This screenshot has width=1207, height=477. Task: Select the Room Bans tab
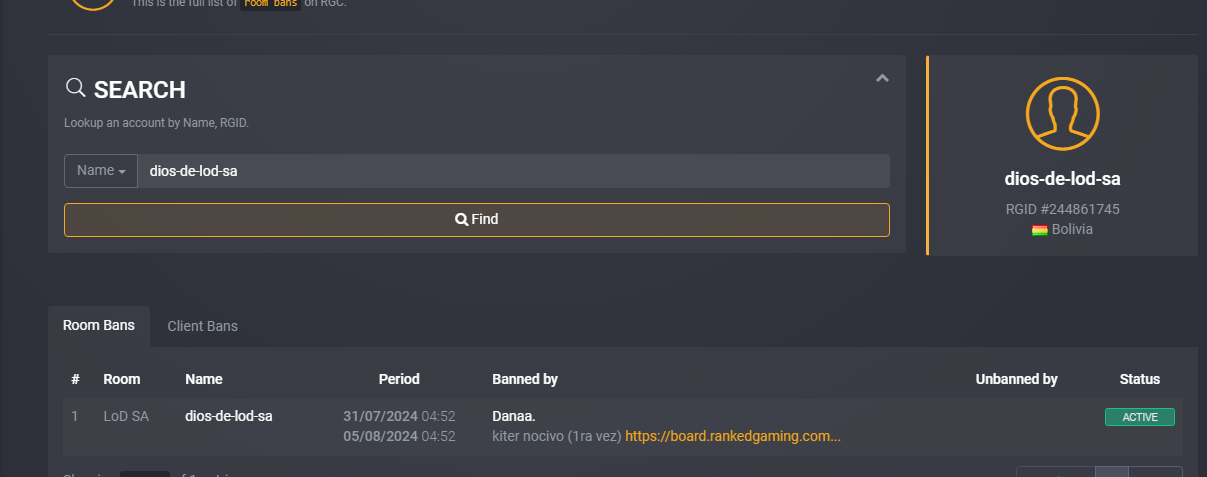(x=99, y=326)
